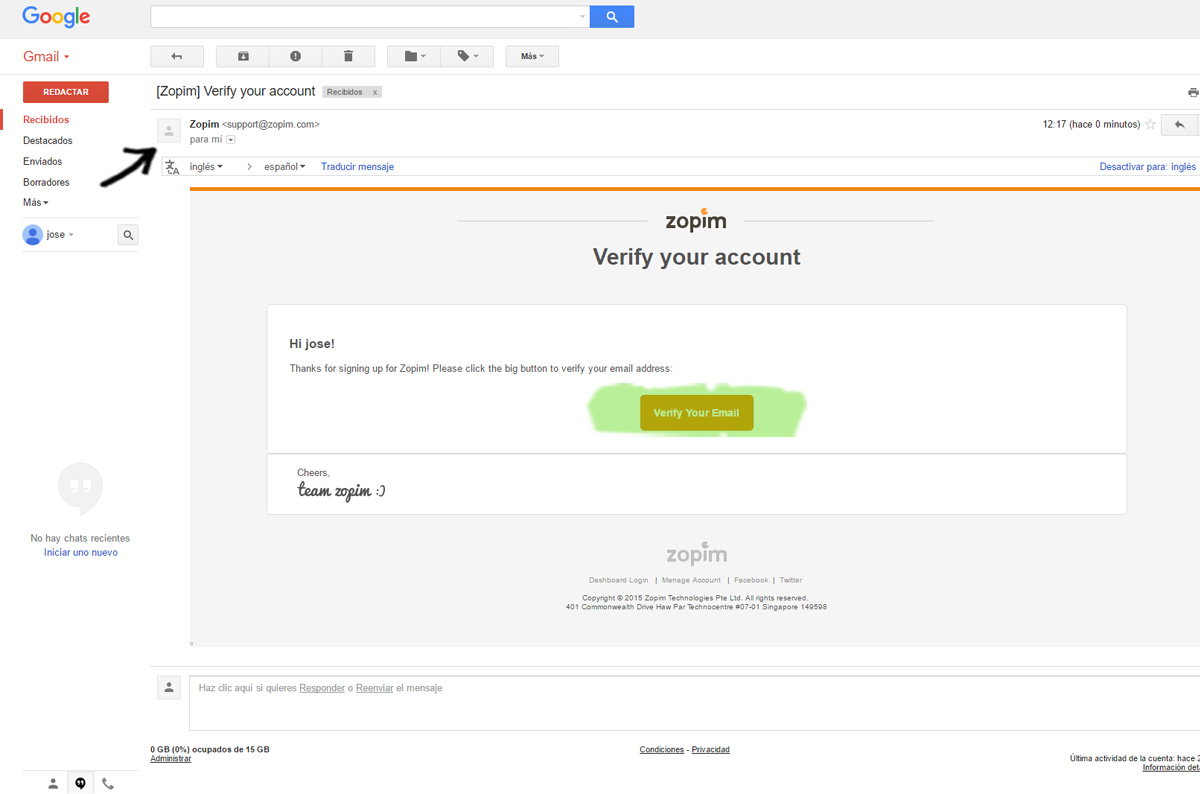The height and width of the screenshot is (794, 1200).
Task: Click the back to inbox arrow icon
Action: tap(177, 57)
